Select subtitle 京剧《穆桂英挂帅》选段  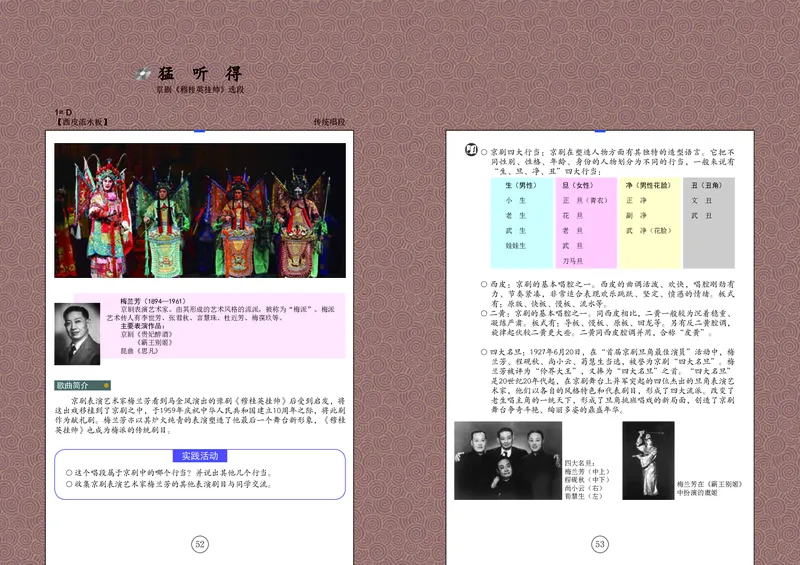(x=200, y=89)
